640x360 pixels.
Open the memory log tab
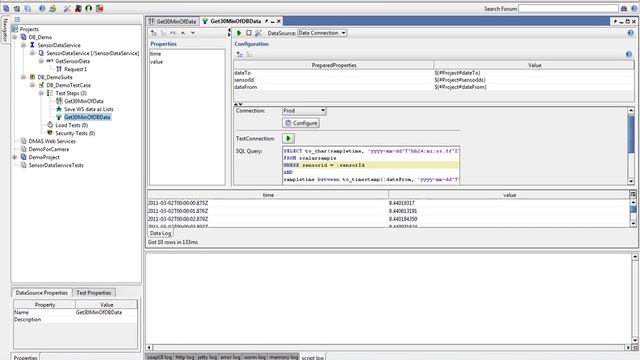(284, 357)
